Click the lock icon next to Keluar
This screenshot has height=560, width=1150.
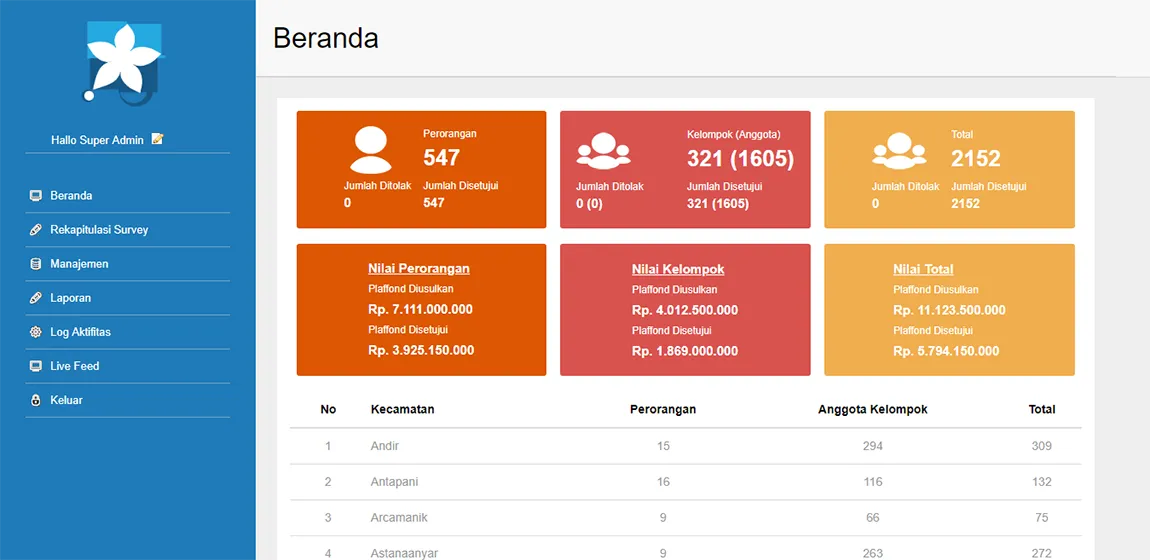tap(35, 400)
